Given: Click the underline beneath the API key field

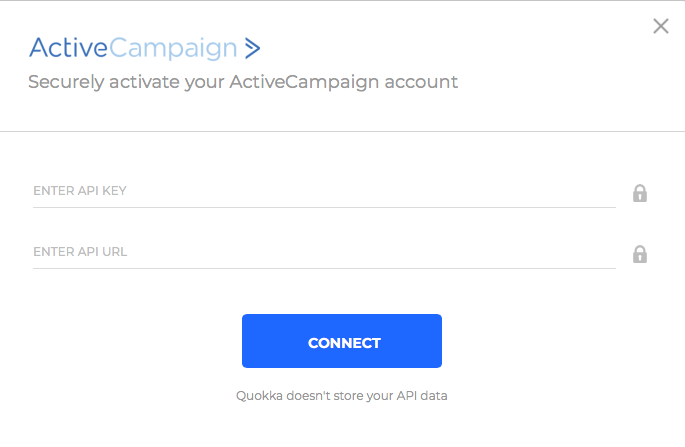Looking at the screenshot, I should [324, 207].
